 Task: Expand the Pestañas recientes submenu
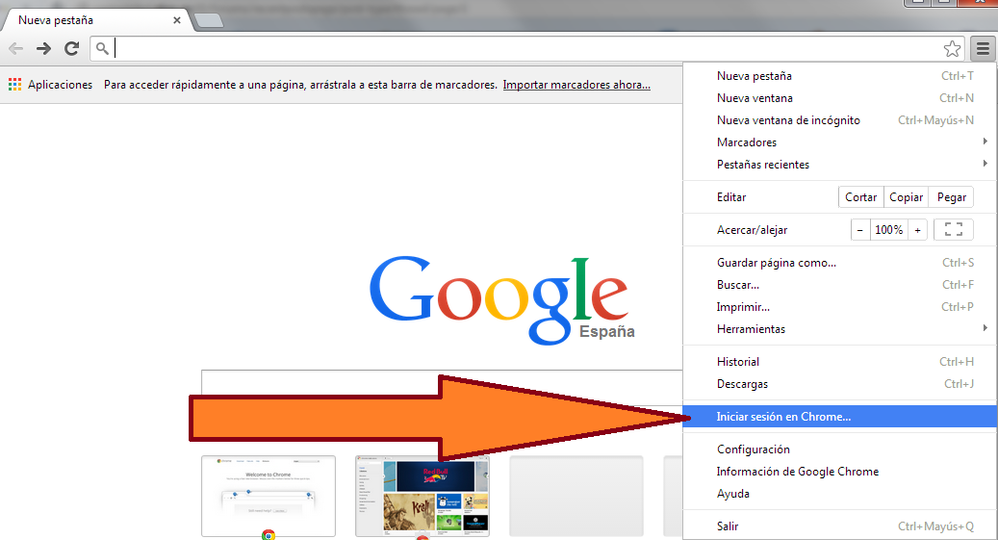click(x=840, y=164)
